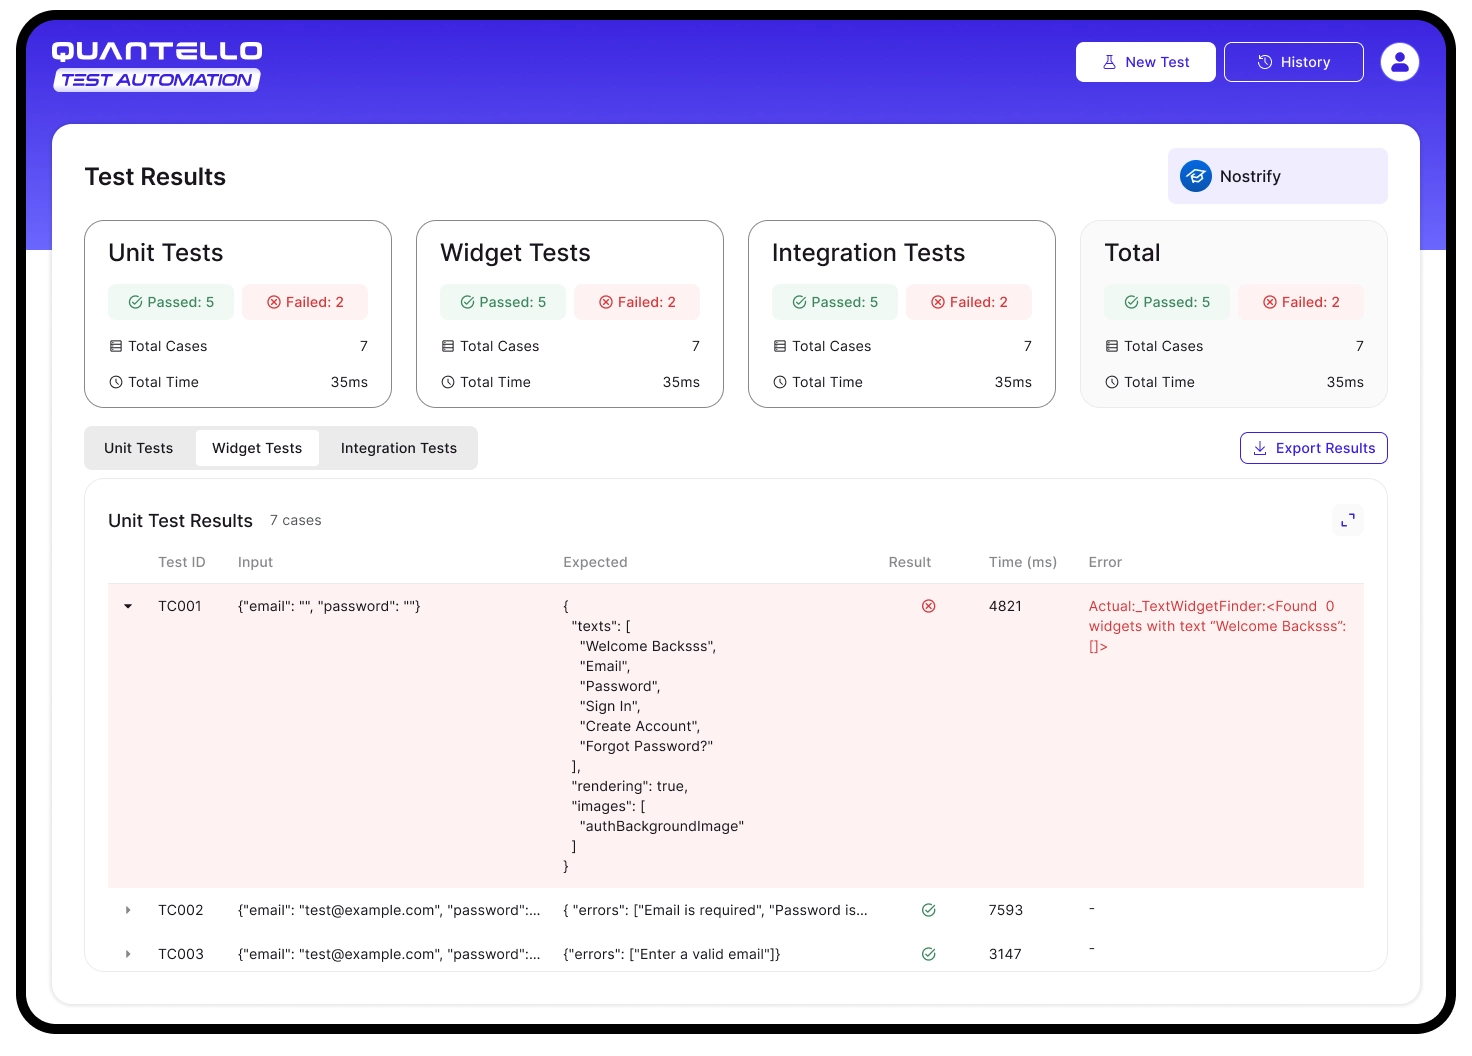The height and width of the screenshot is (1056, 1472).
Task: Click the passed result icon for TC003
Action: [928, 954]
